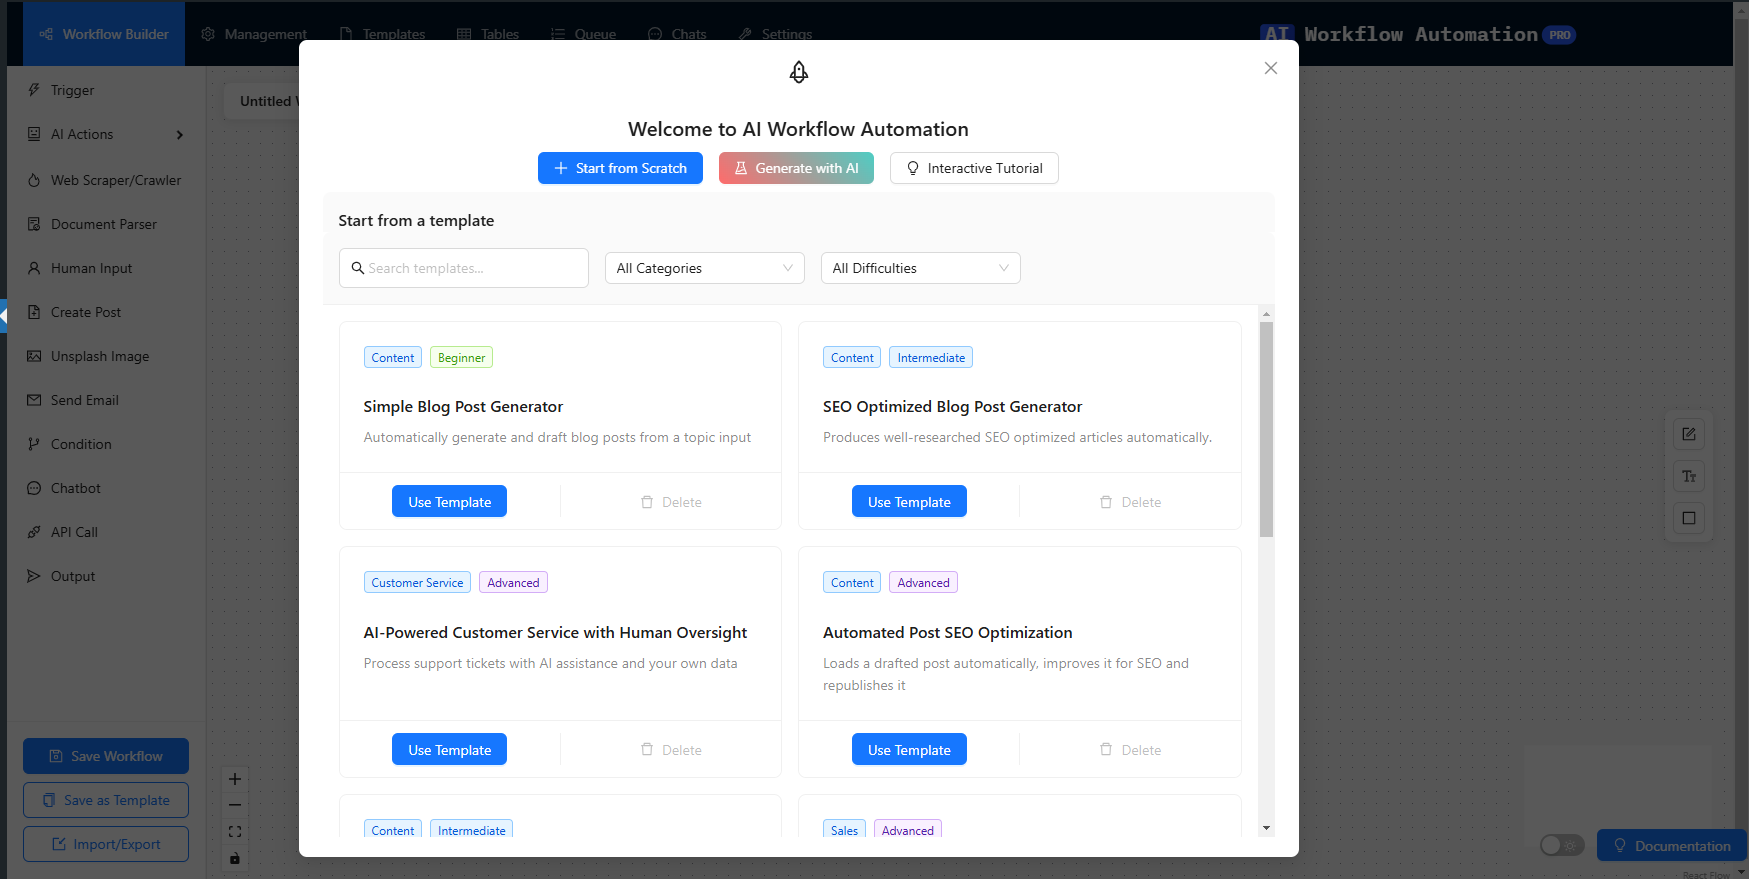This screenshot has width=1749, height=879.
Task: Click the Search templates input field
Action: click(464, 268)
